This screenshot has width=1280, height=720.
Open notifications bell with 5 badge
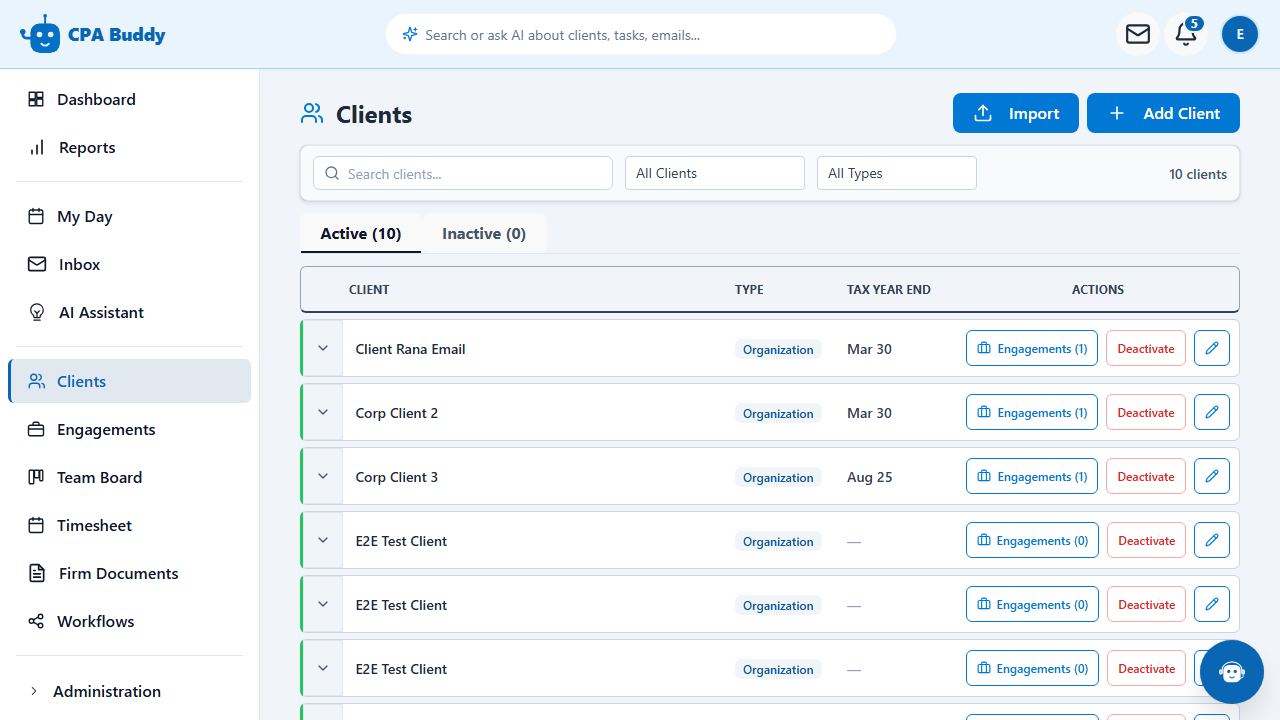[x=1186, y=34]
